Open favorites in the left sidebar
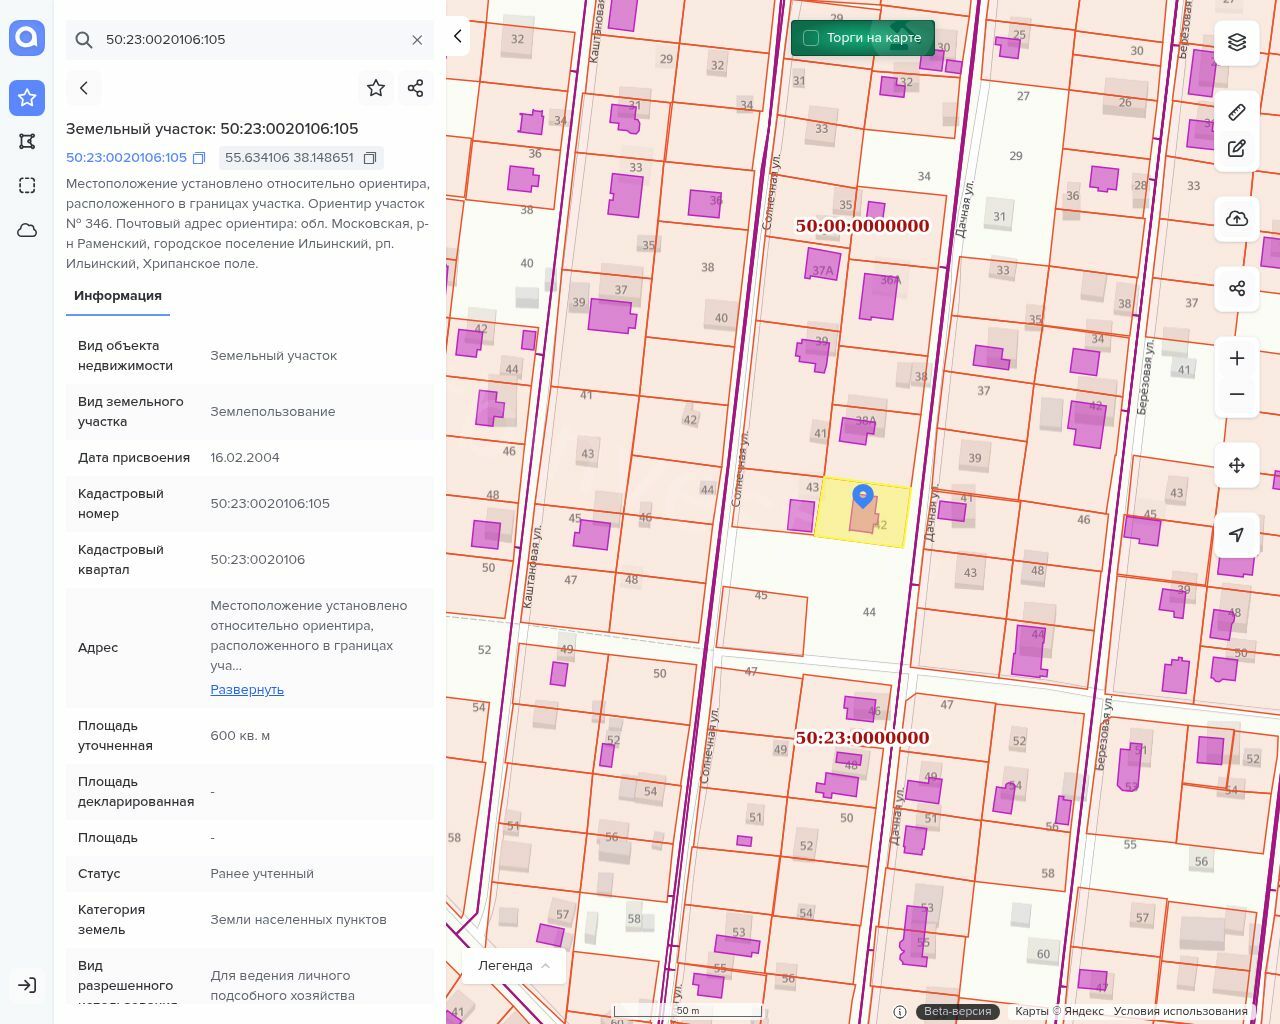The image size is (1280, 1024). tap(27, 97)
